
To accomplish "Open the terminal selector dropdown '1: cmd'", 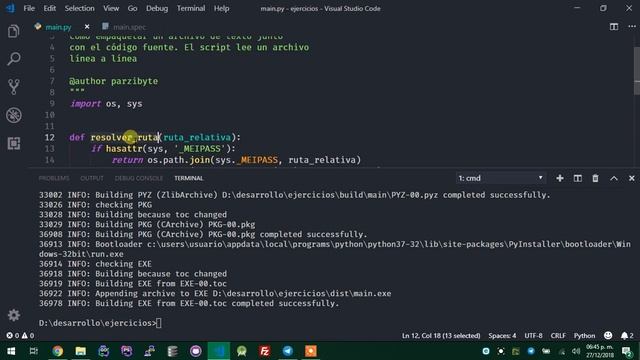I will (500, 178).
